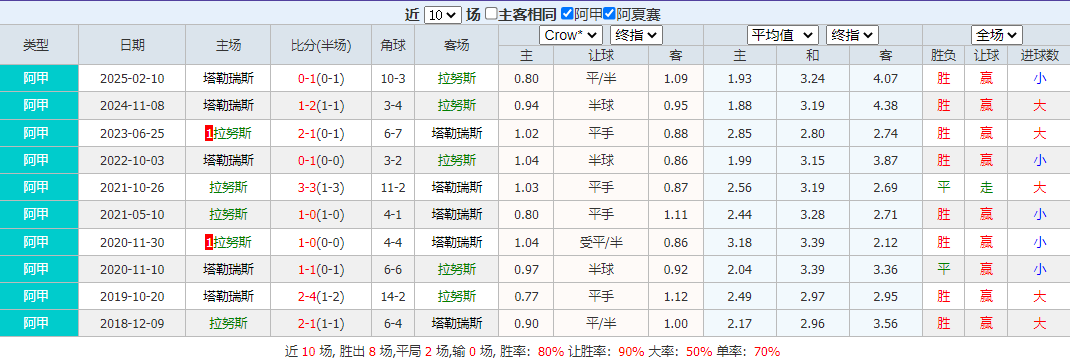Screen dimensions: 1070x363
Task: Click home odds value 3.18
Action: pyautogui.click(x=740, y=242)
